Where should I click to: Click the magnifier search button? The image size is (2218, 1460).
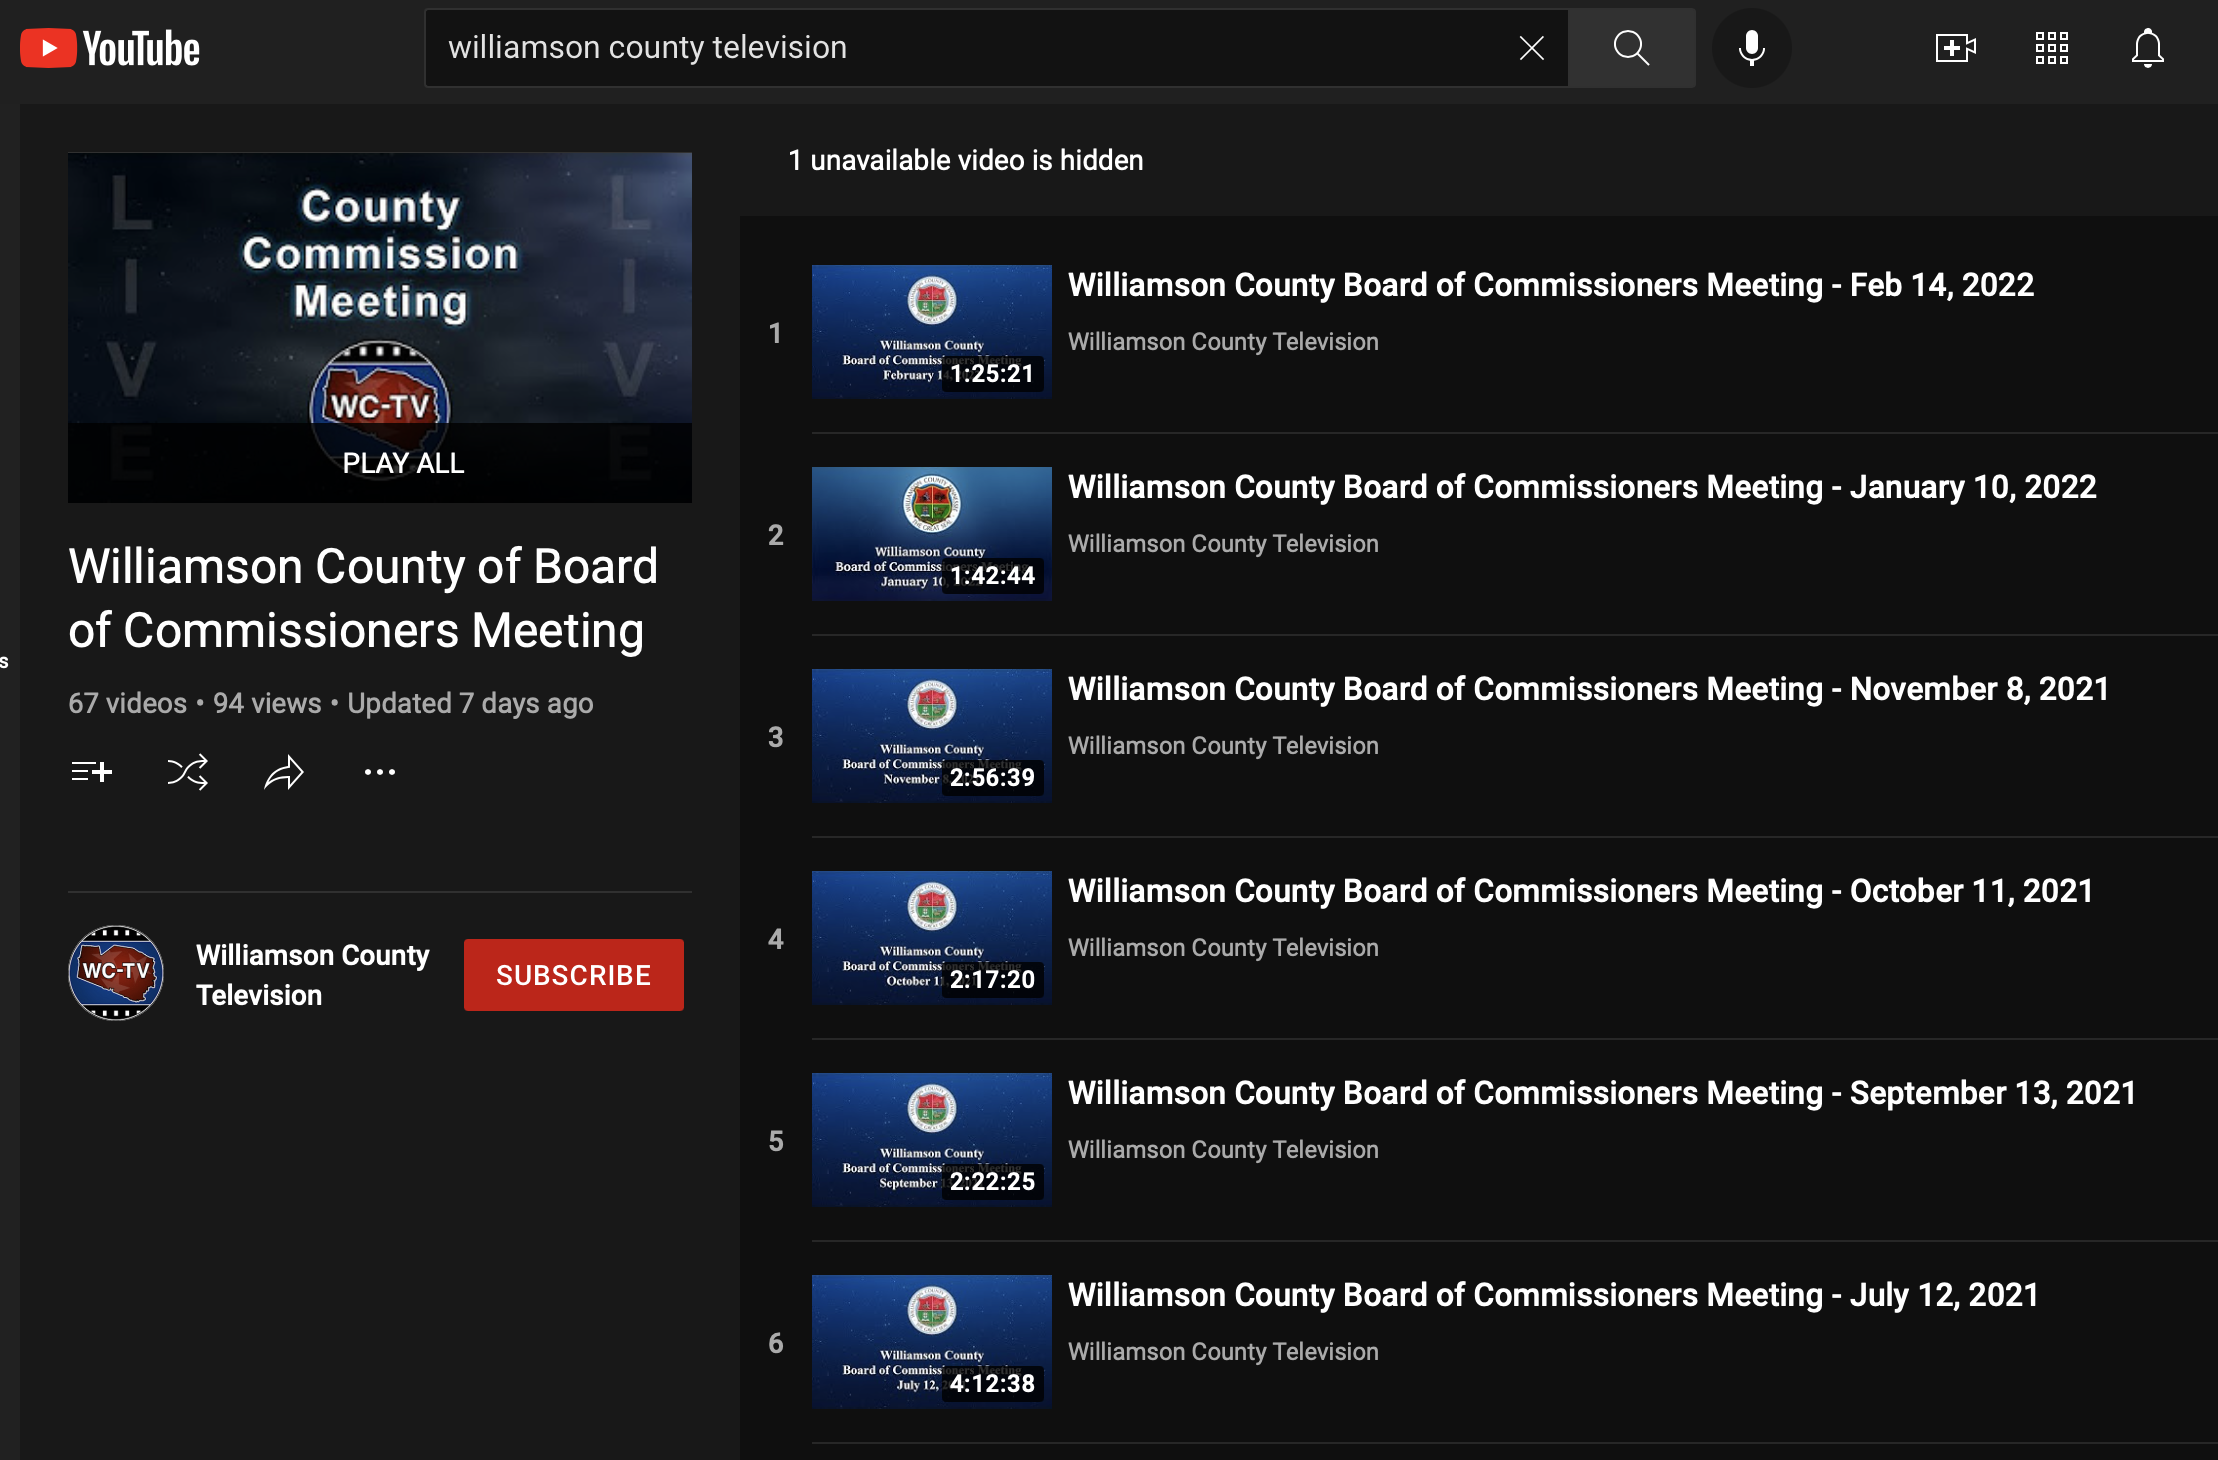(1631, 48)
